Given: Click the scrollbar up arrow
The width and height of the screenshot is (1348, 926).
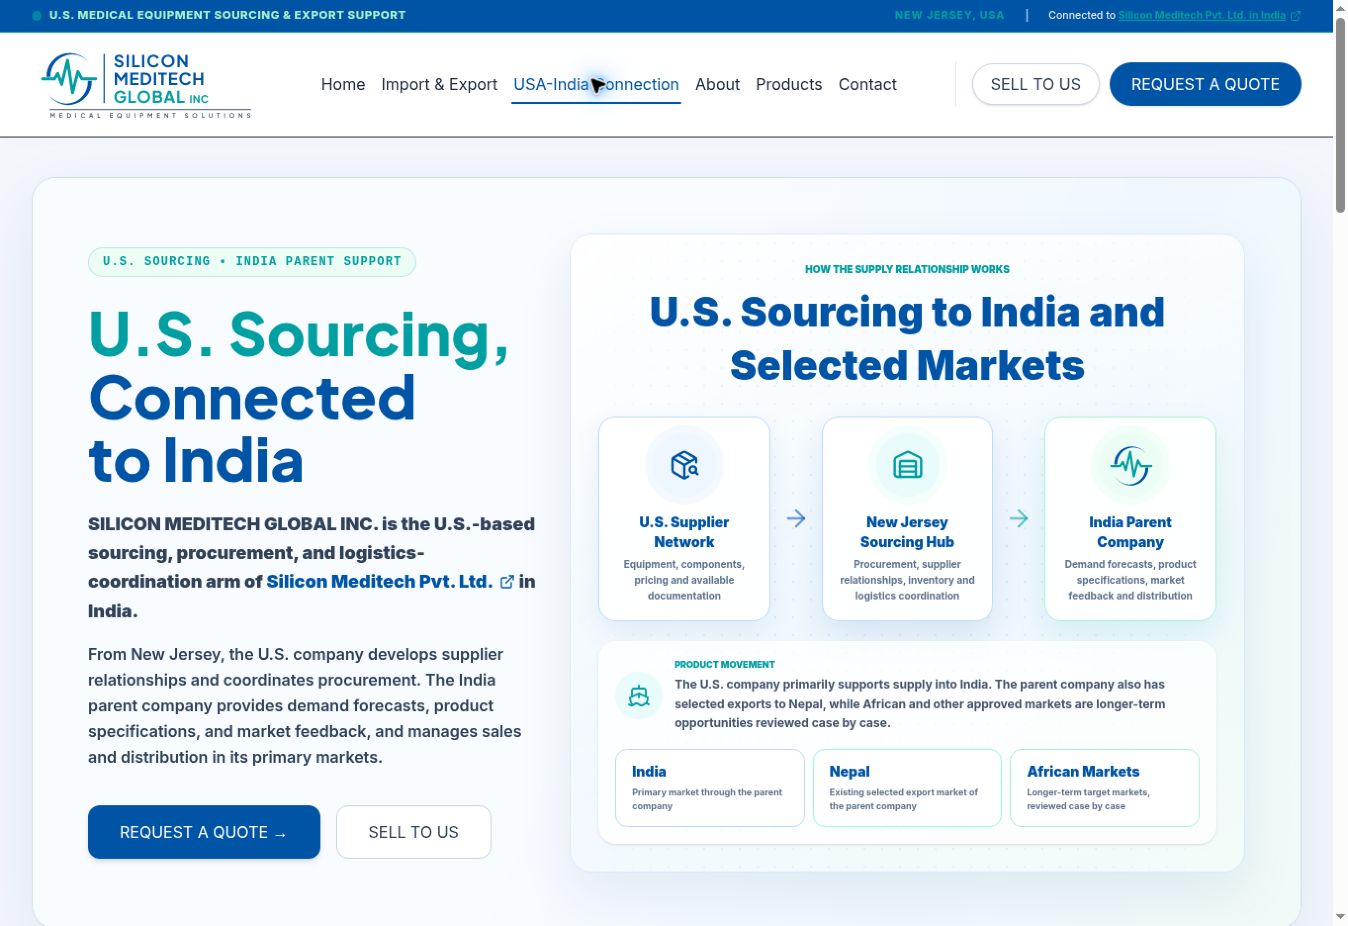Looking at the screenshot, I should tap(1340, 7).
